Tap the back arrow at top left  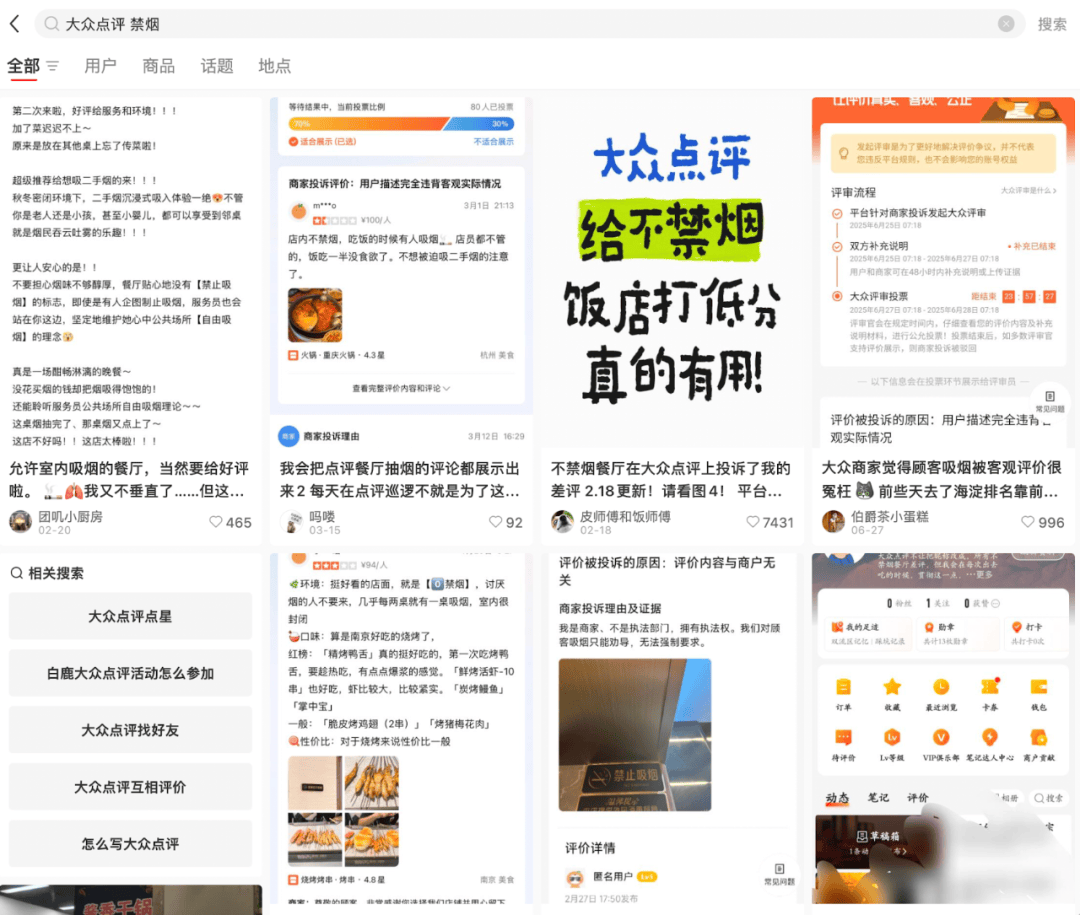[x=14, y=24]
